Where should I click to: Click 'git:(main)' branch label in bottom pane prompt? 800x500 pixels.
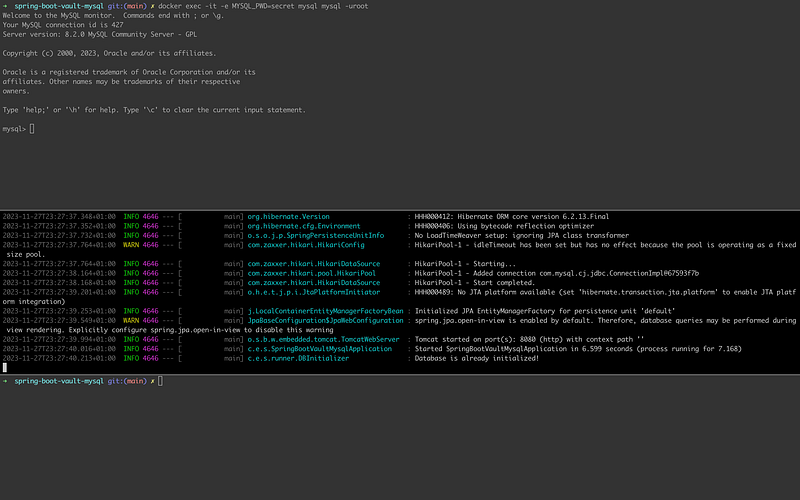click(x=127, y=381)
